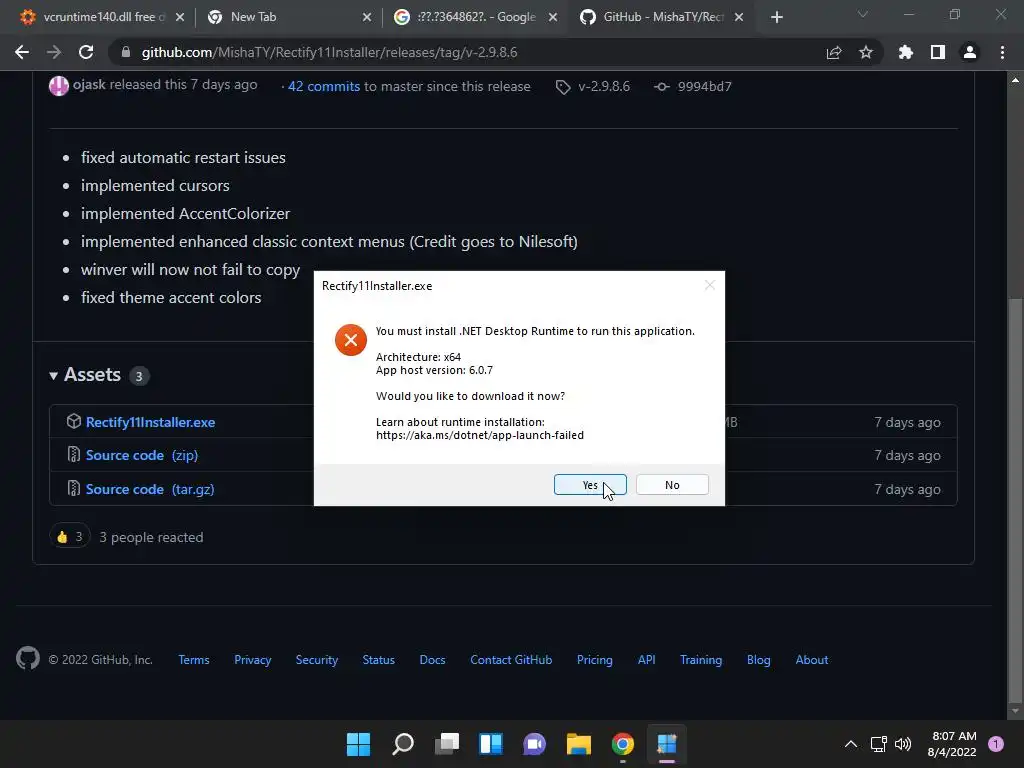Reload the GitHub page
1024x768 pixels.
pos(86,52)
